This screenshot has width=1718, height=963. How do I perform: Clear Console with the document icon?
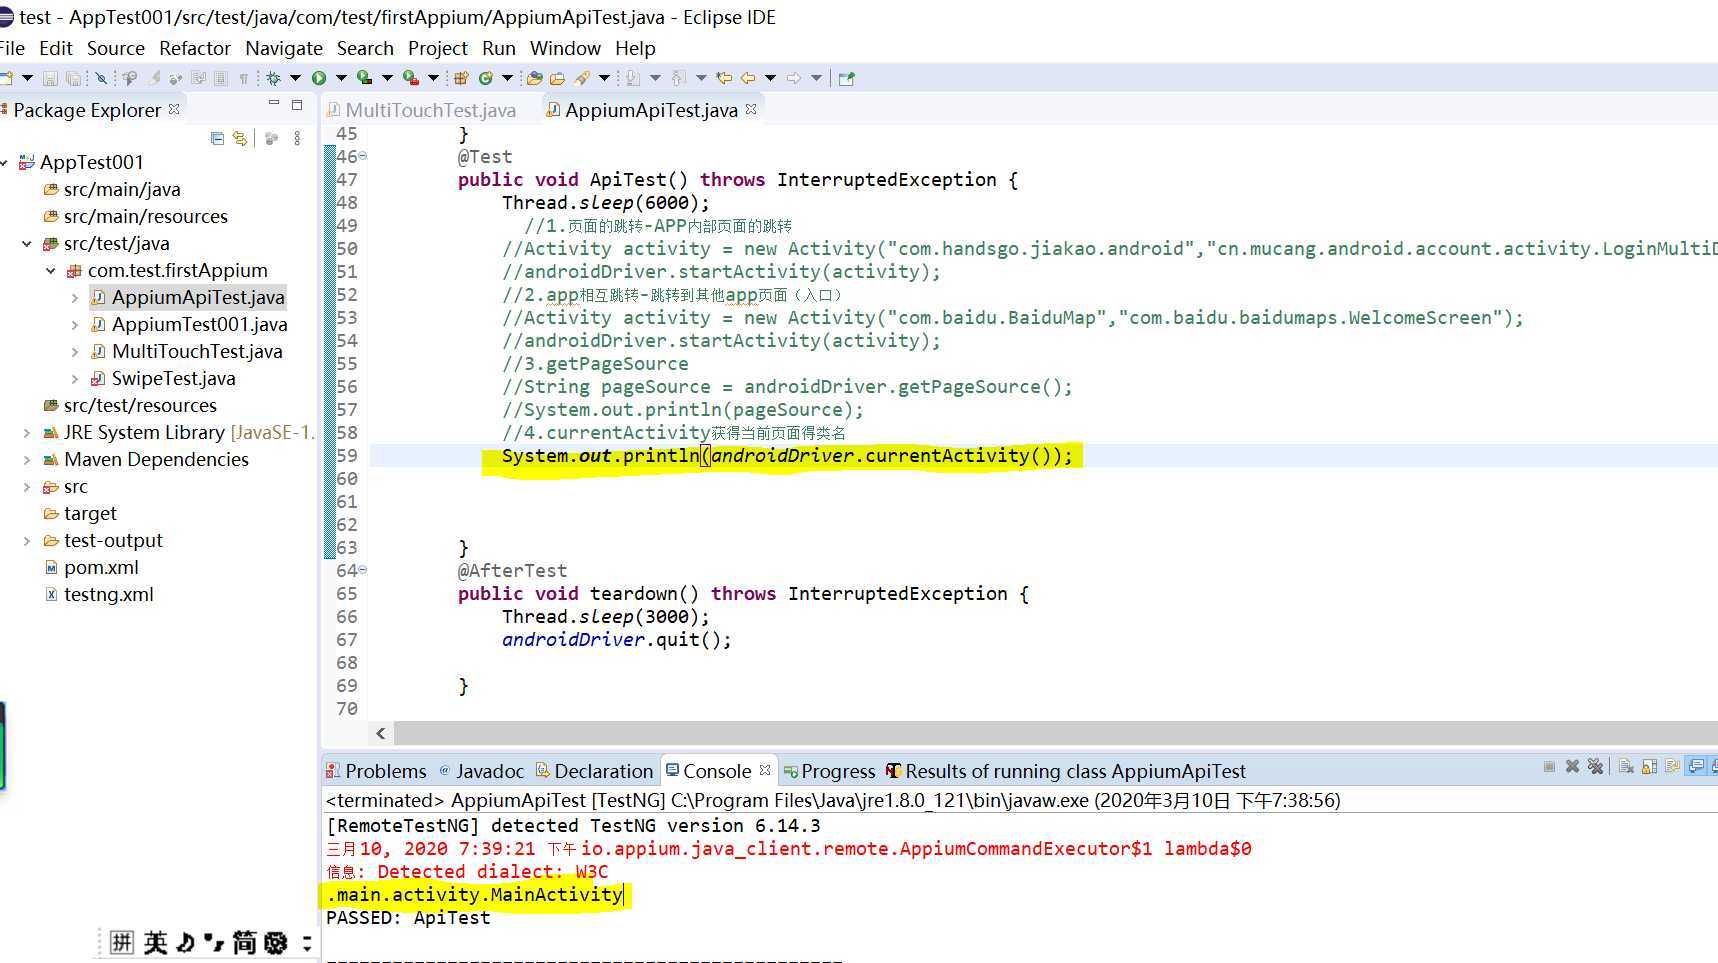[x=1627, y=766]
